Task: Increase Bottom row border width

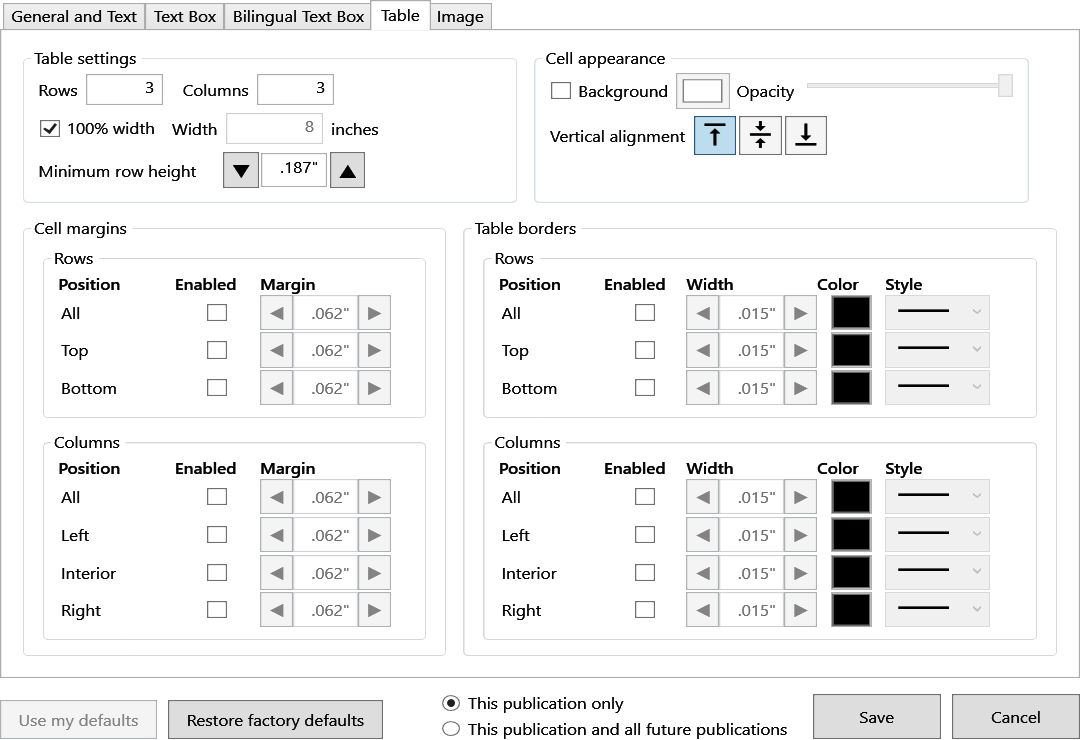Action: point(800,389)
